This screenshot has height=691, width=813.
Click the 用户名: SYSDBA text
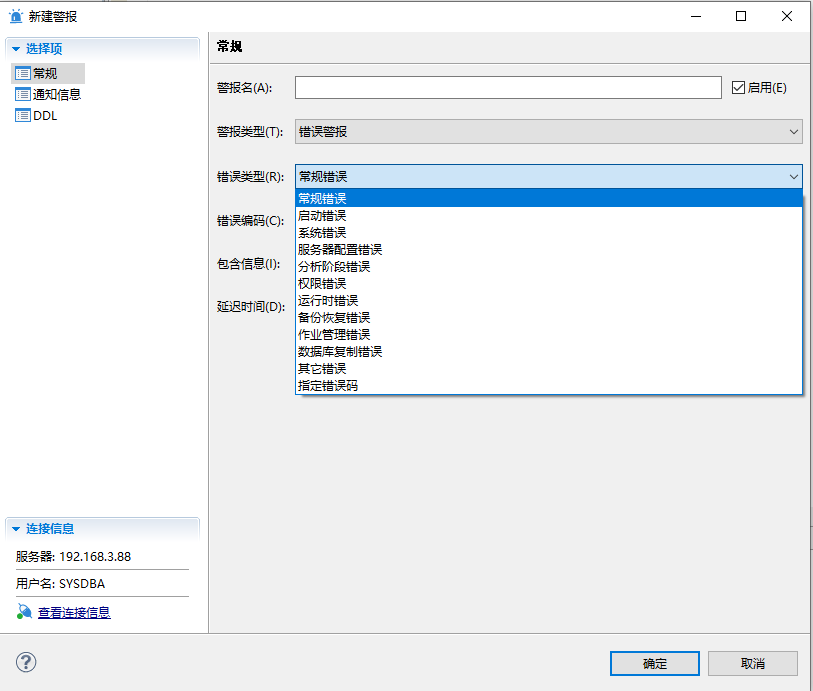tap(60, 584)
